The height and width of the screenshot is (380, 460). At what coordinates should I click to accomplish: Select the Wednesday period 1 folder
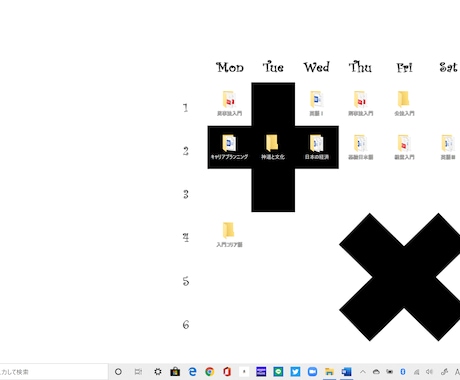316,103
